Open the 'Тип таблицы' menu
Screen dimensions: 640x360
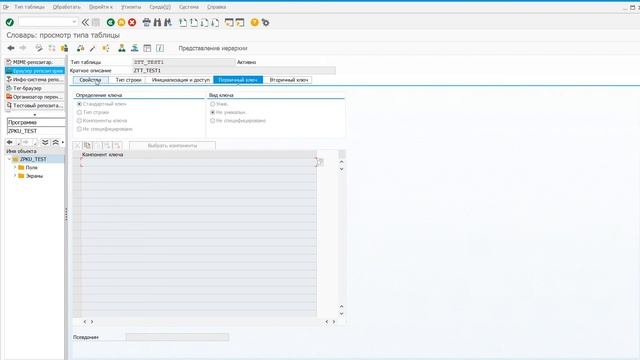pos(30,7)
